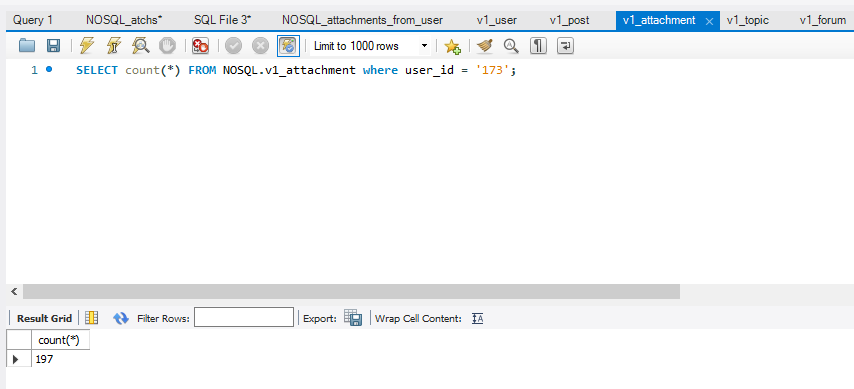Add snippet with star plus icon
854x389 pixels.
[x=453, y=46]
